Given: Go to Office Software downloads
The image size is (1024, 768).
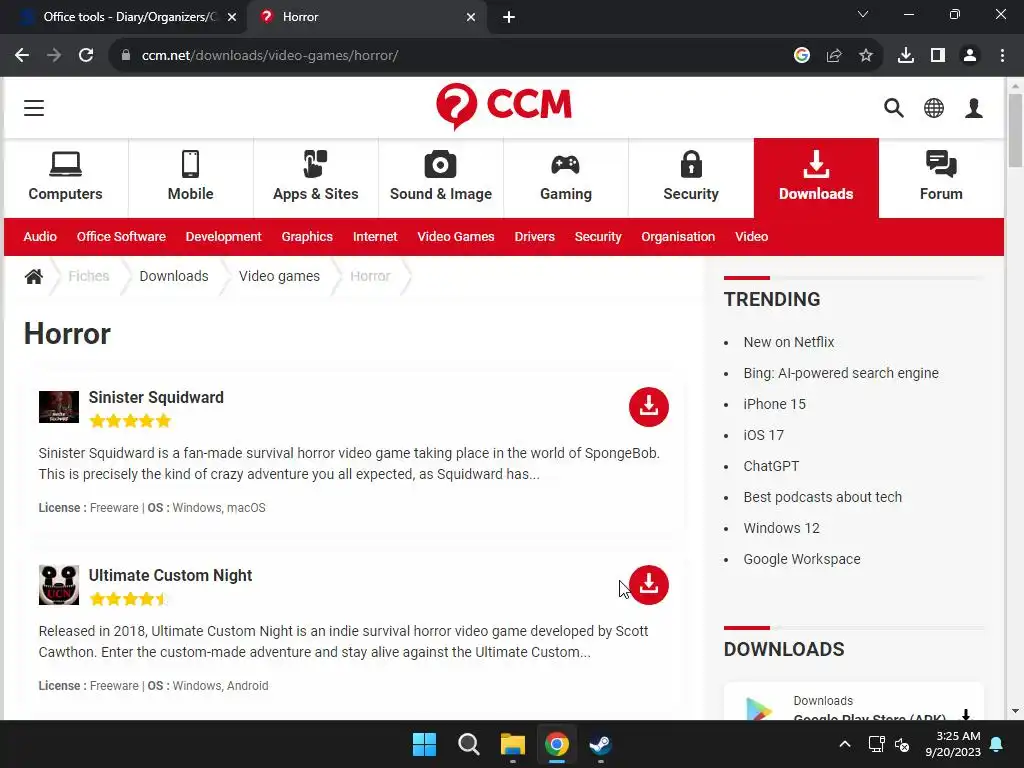Looking at the screenshot, I should [121, 236].
